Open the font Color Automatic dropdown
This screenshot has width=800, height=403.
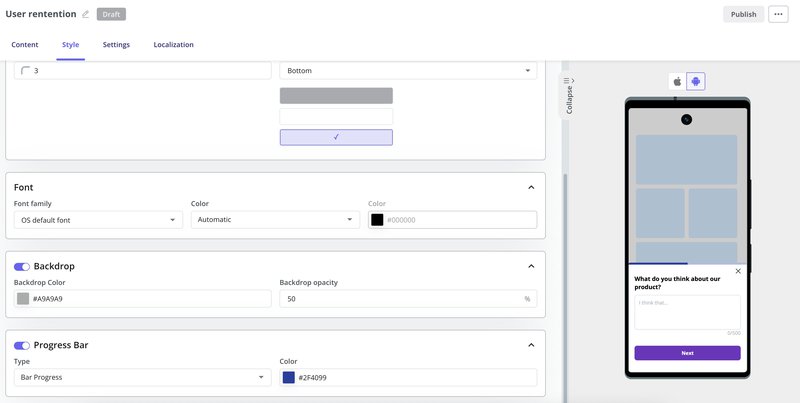pyautogui.click(x=276, y=220)
